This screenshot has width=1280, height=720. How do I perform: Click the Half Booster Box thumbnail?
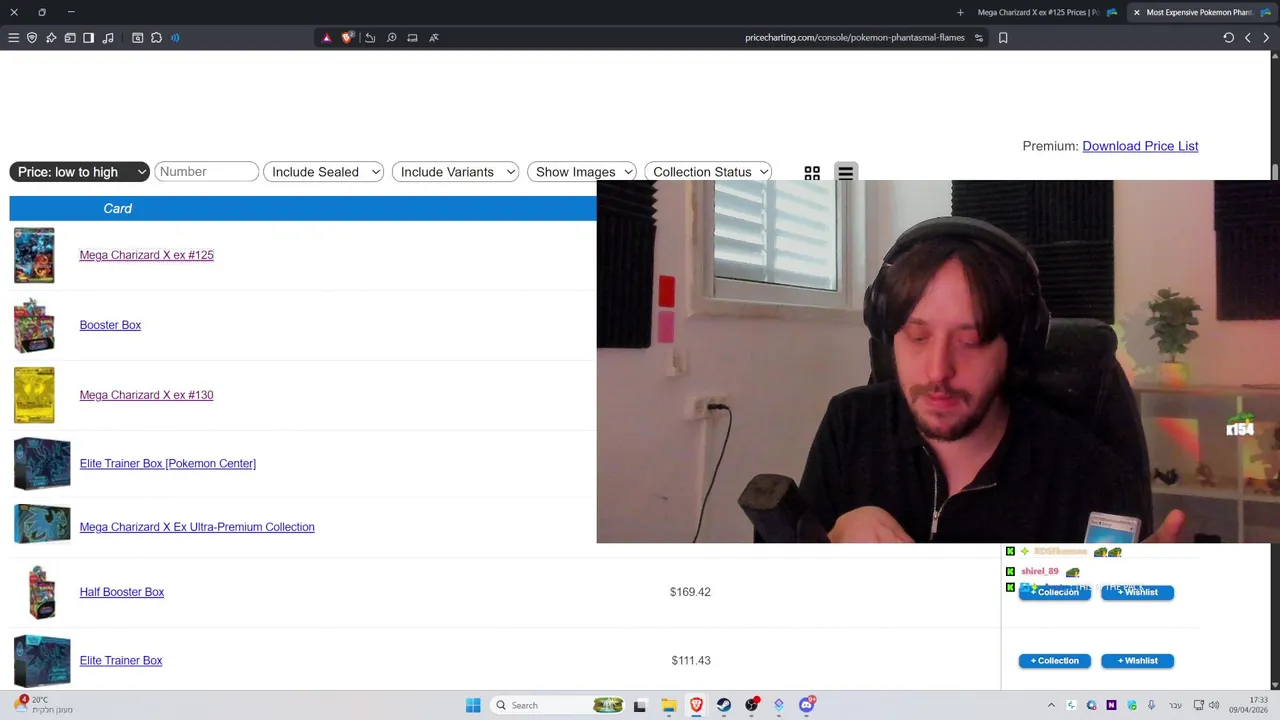pyautogui.click(x=42, y=592)
